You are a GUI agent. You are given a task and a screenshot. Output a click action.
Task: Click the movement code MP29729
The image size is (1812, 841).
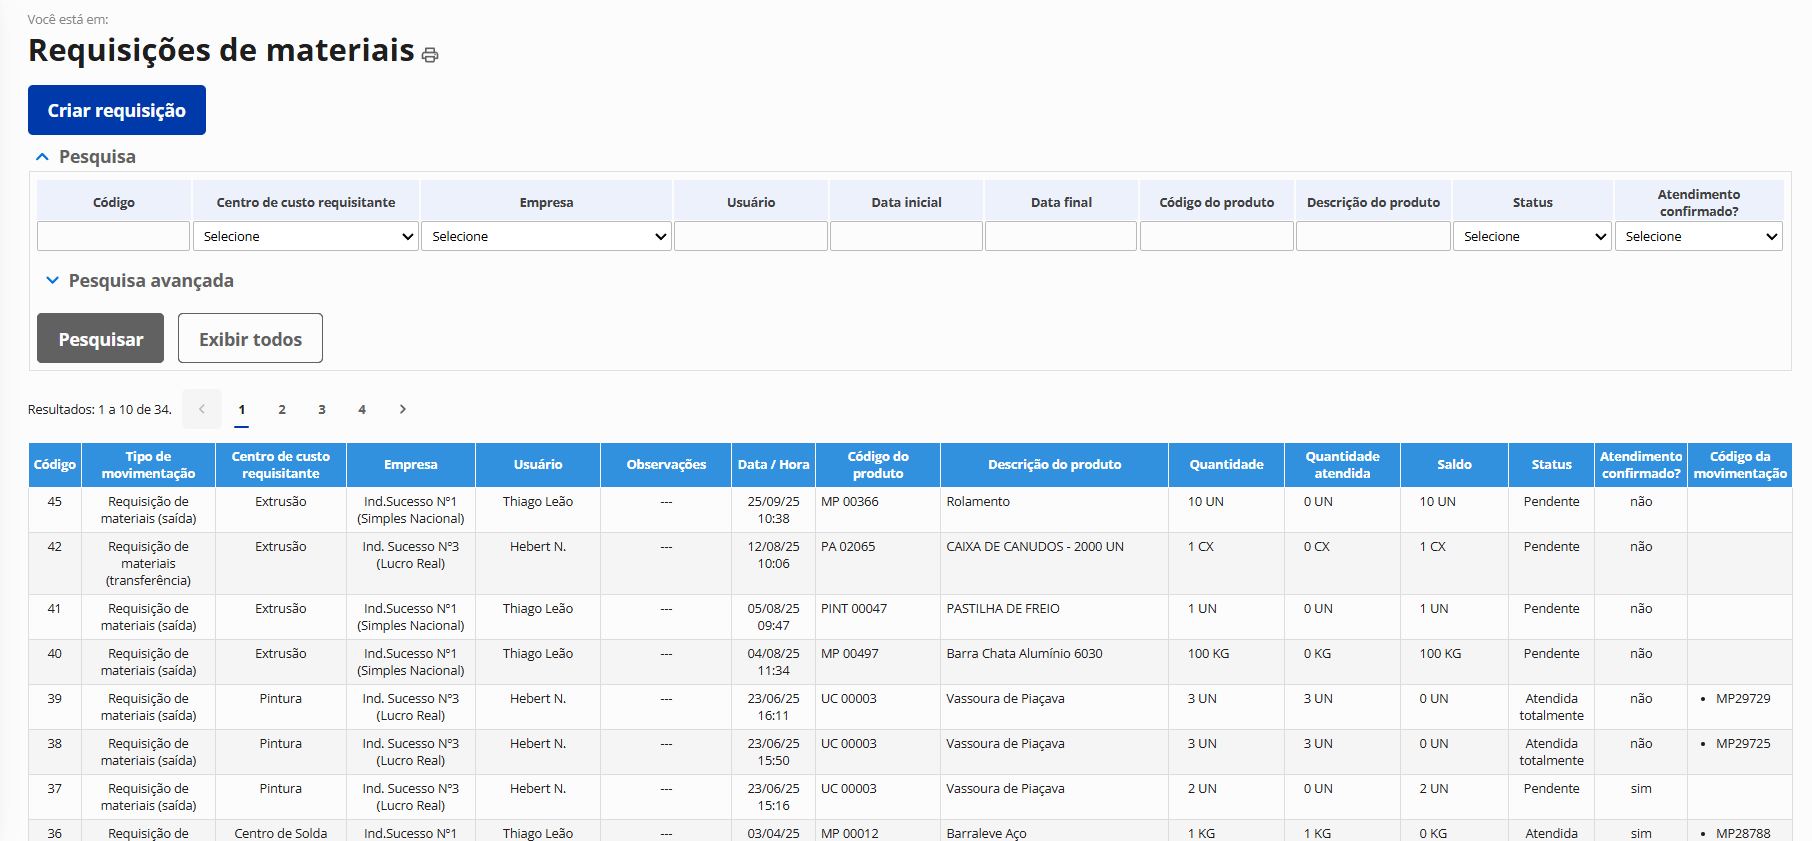point(1742,699)
